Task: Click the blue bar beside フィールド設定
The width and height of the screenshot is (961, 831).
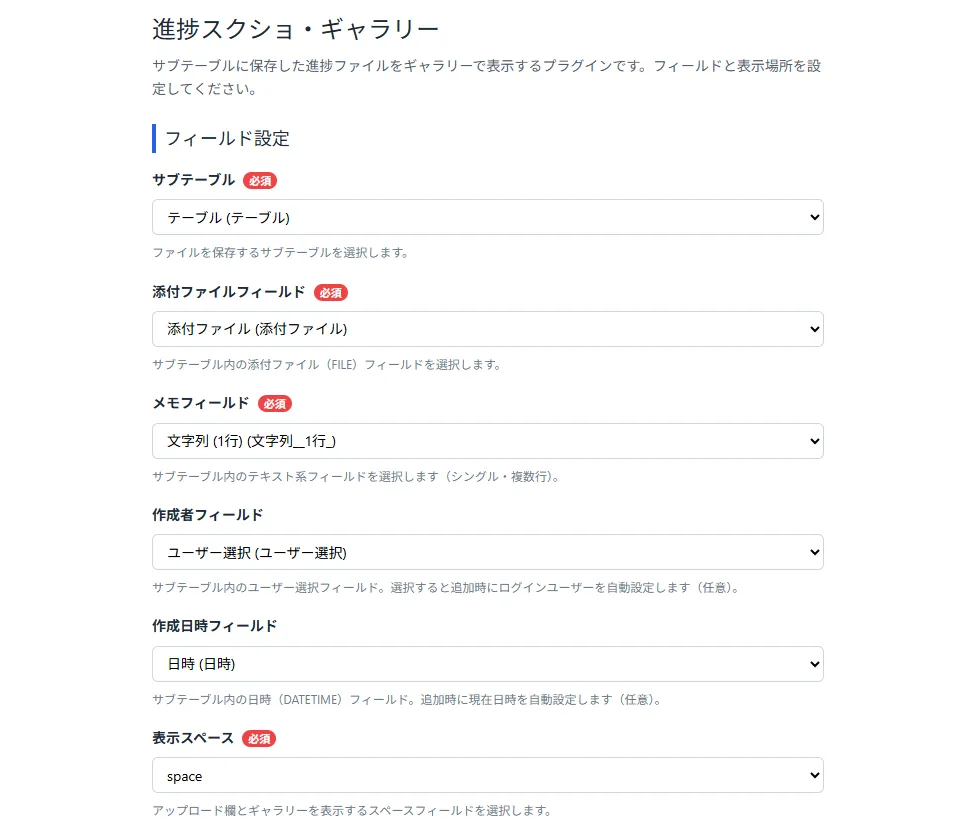Action: tap(153, 139)
